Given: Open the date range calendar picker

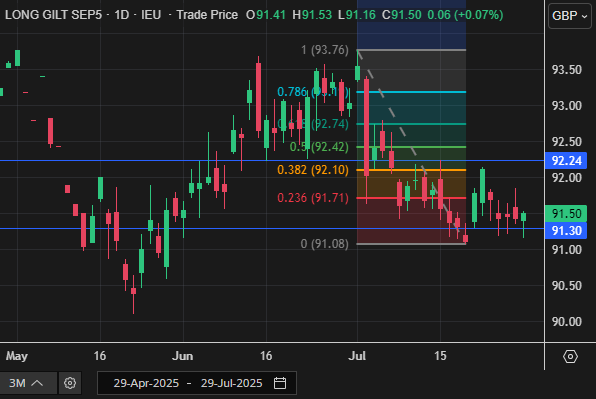Looking at the screenshot, I should point(280,383).
